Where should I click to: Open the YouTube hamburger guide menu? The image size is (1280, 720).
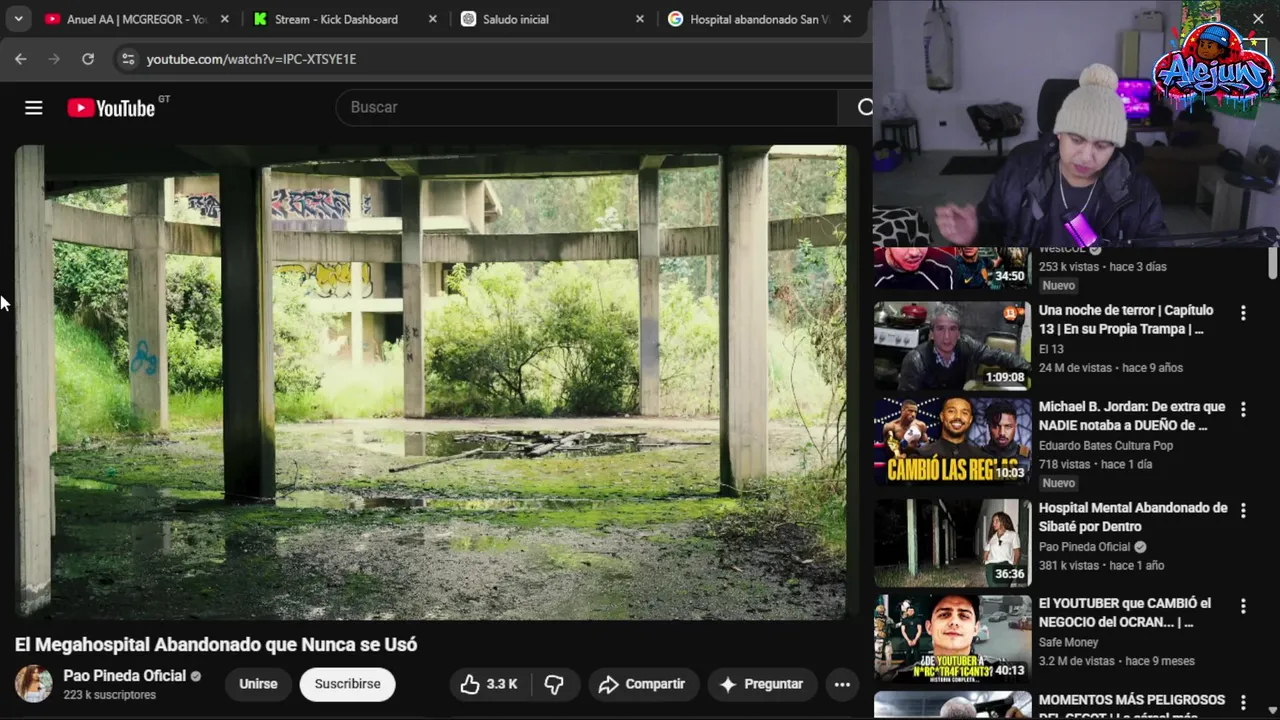click(34, 108)
